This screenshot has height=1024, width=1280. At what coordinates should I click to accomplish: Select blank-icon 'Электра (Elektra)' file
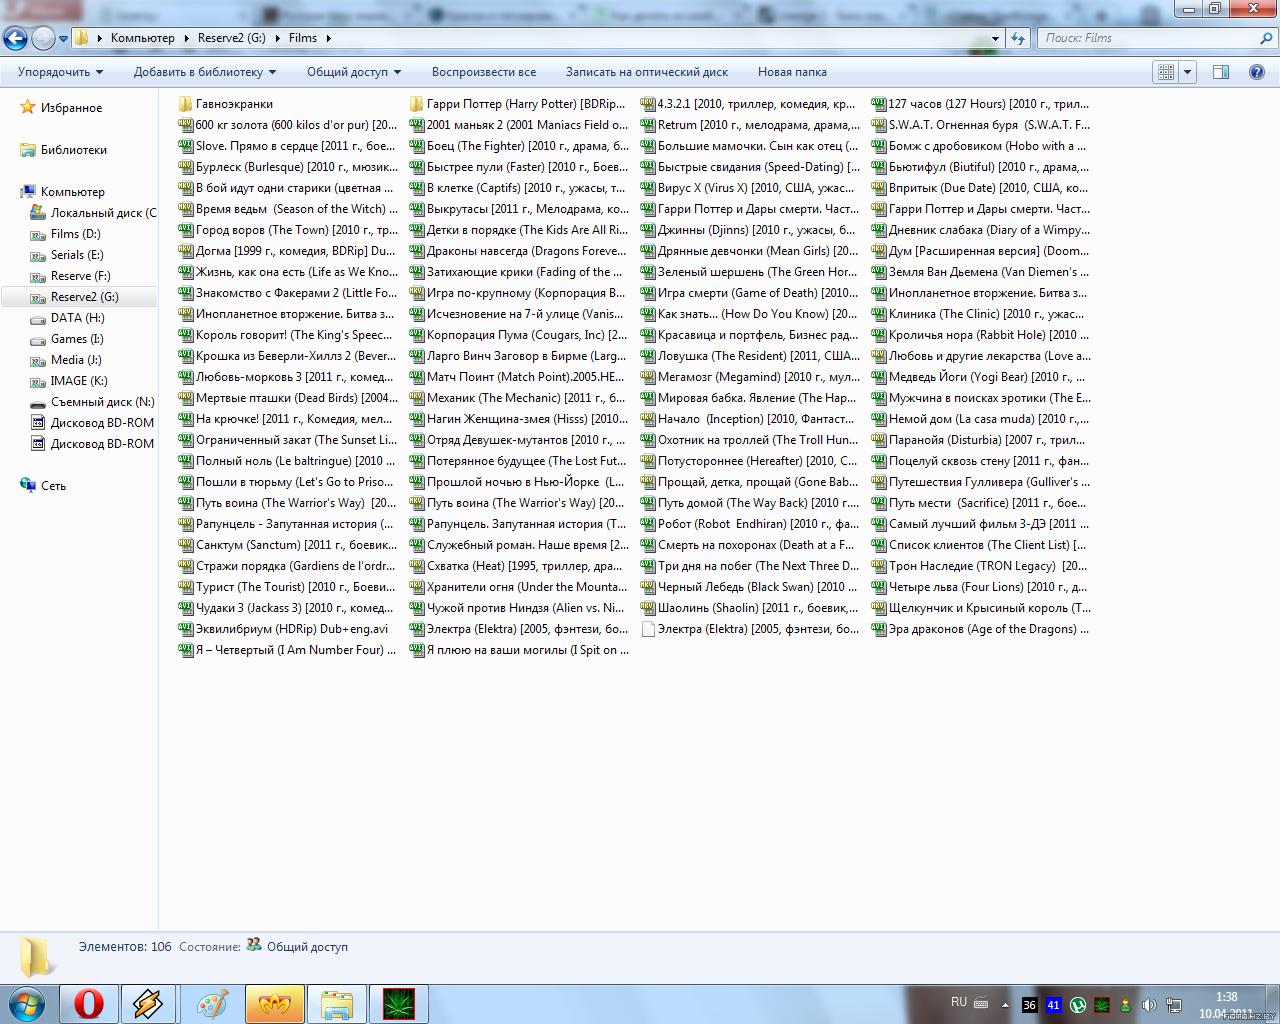tap(749, 629)
